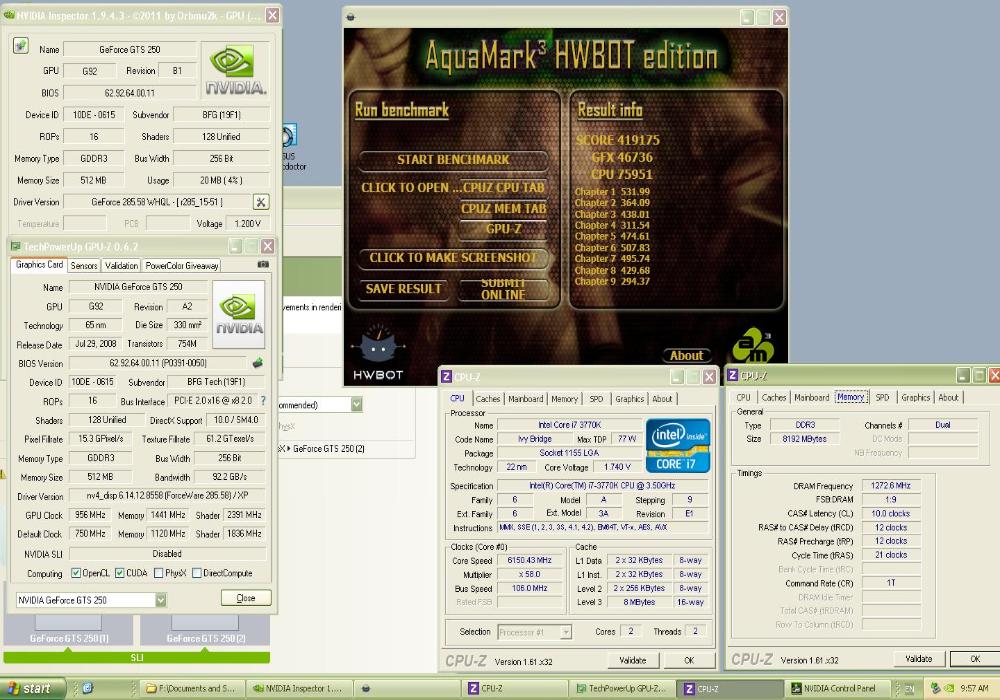The height and width of the screenshot is (700, 1000).
Task: Toggle the CUDA checkbox in GPU-Z
Action: pyautogui.click(x=119, y=573)
